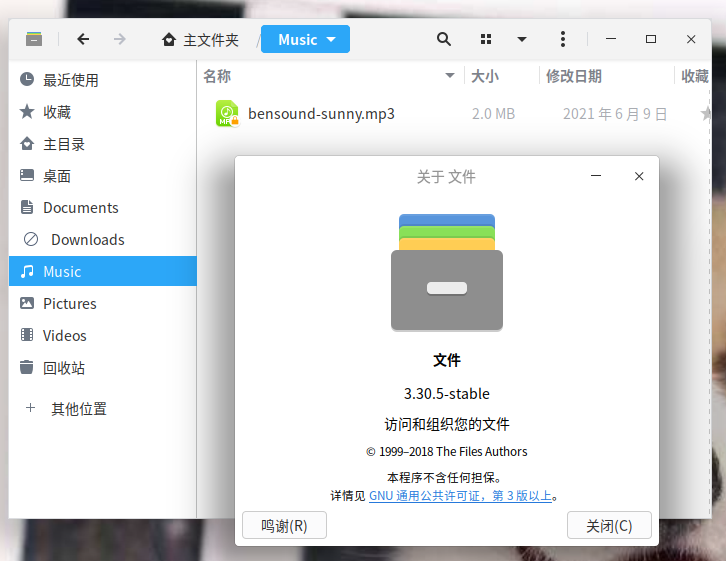The height and width of the screenshot is (561, 726).
Task: Click the home icon beside 主目录
Action: pos(27,143)
